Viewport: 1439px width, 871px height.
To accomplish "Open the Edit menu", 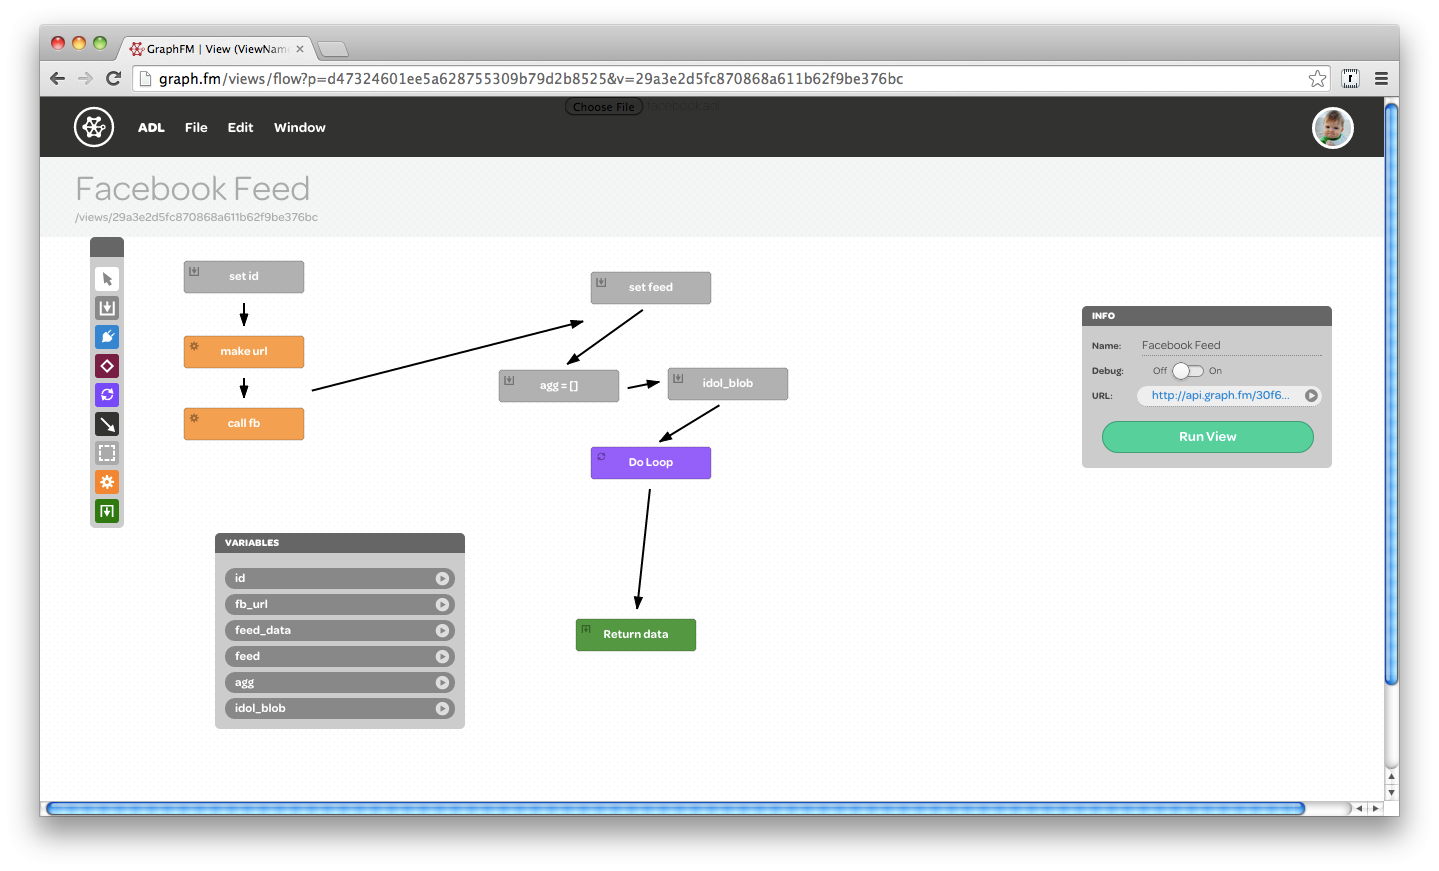I will 240,128.
